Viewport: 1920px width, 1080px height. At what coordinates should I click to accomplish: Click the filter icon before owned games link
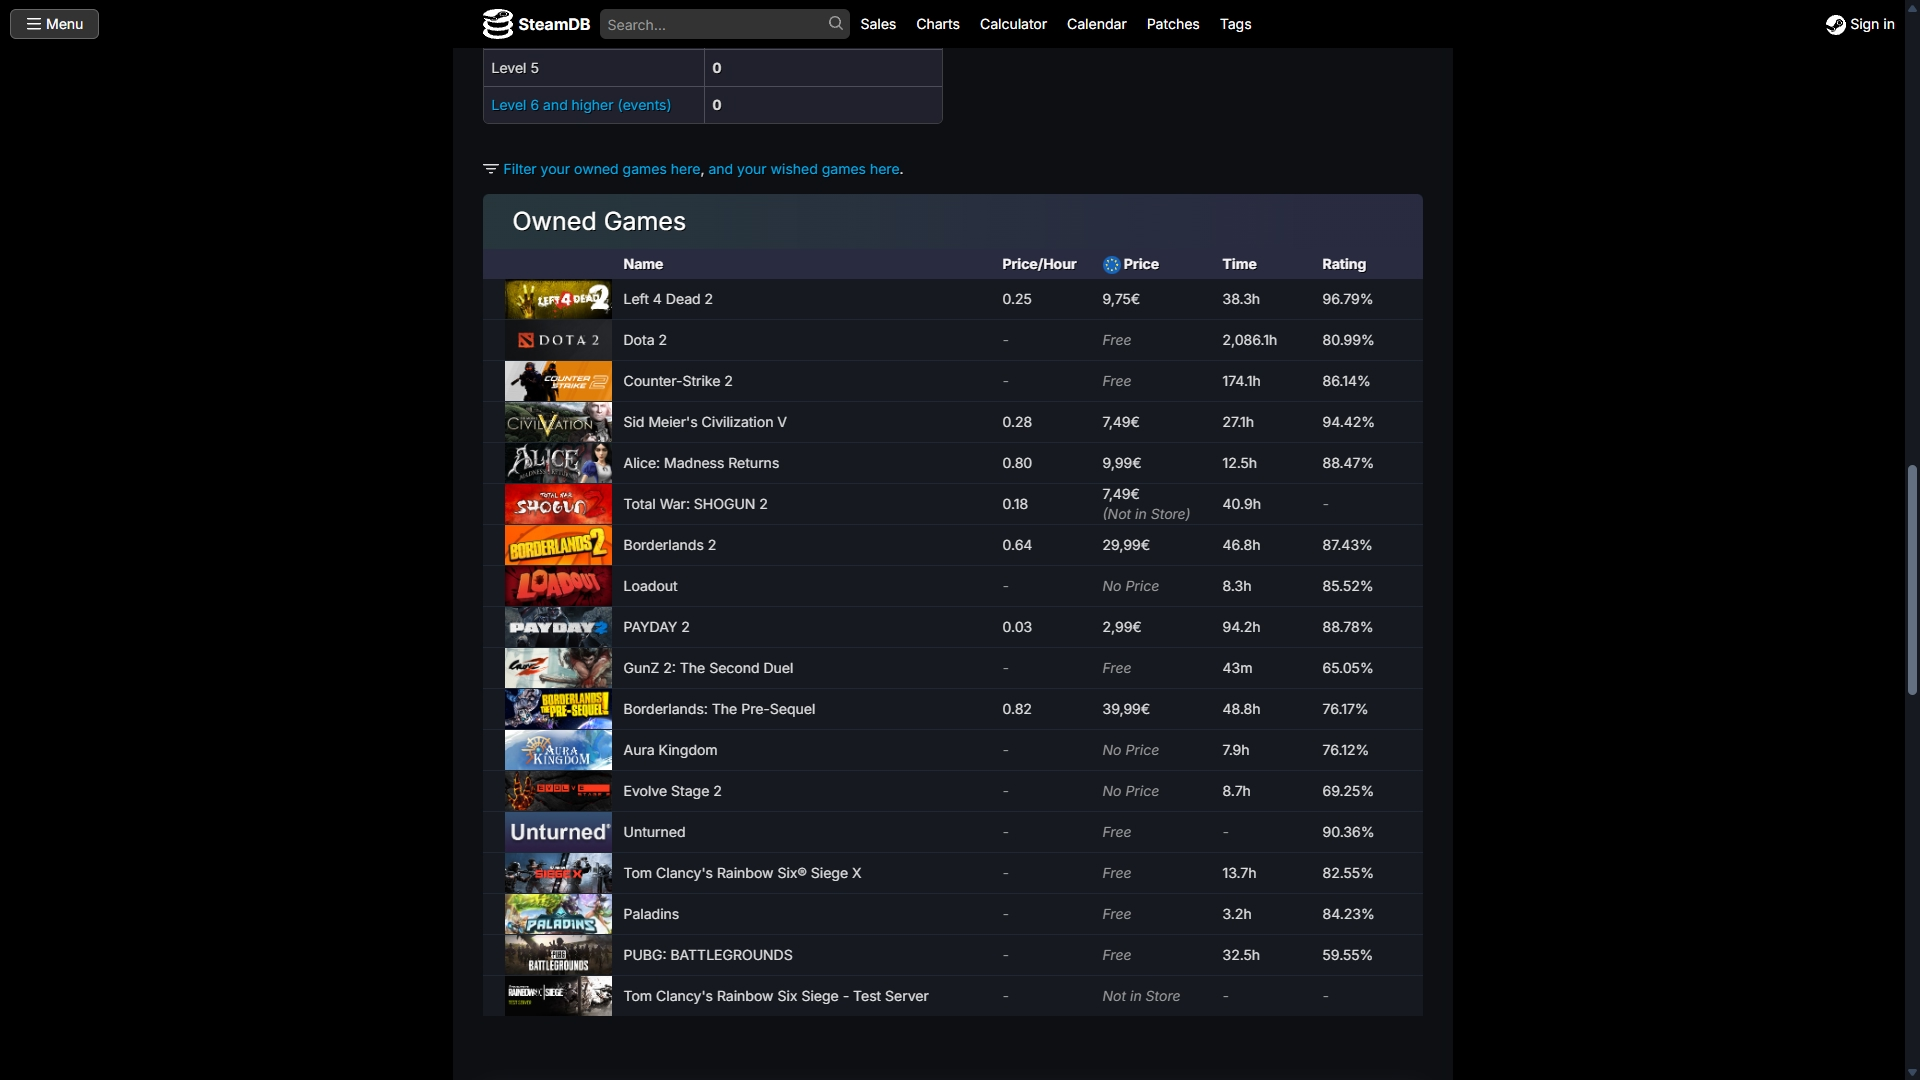tap(490, 169)
